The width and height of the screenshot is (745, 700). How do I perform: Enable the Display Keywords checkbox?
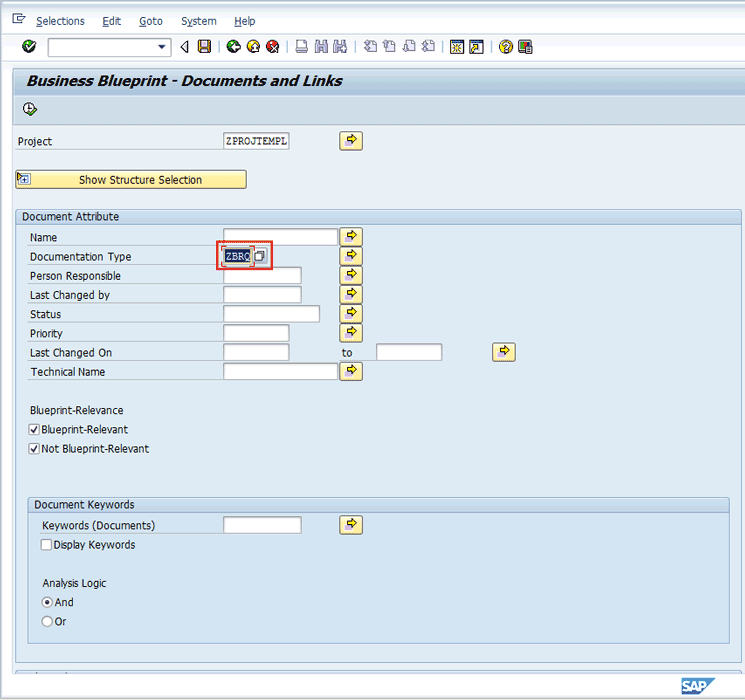46,545
